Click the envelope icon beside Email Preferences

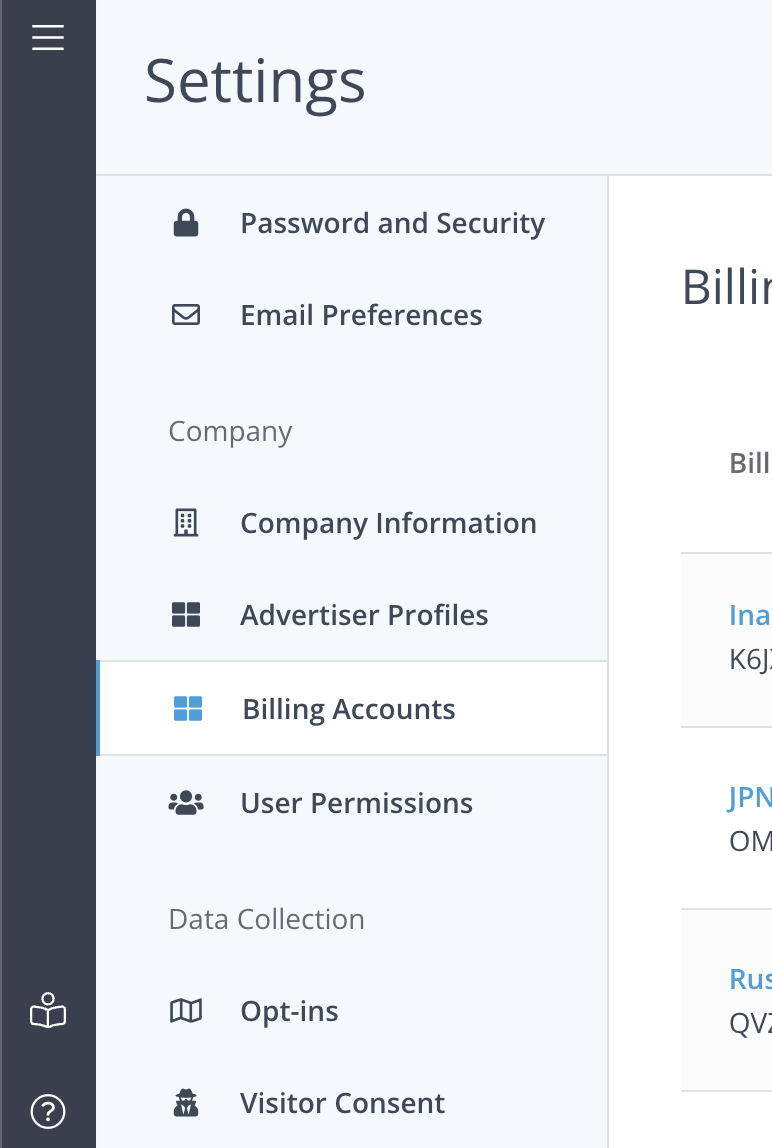coord(186,315)
